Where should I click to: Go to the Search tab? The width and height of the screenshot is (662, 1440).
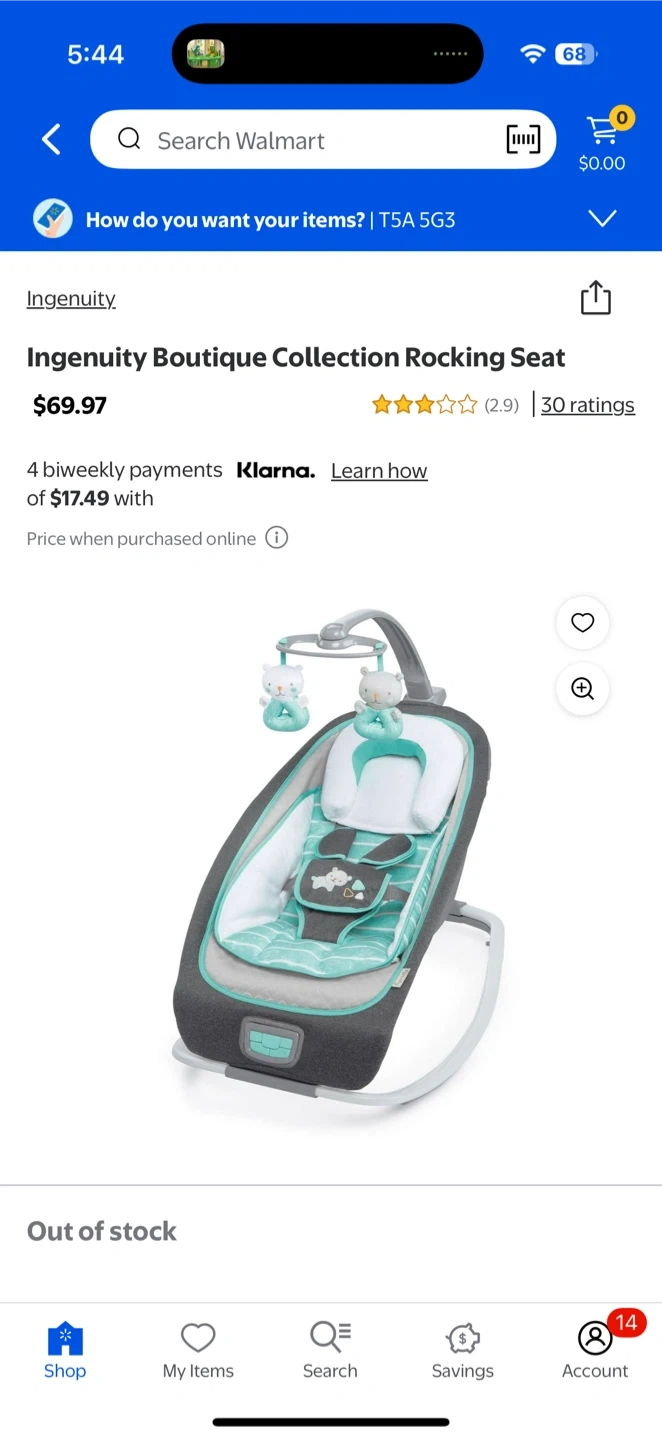[x=330, y=1350]
